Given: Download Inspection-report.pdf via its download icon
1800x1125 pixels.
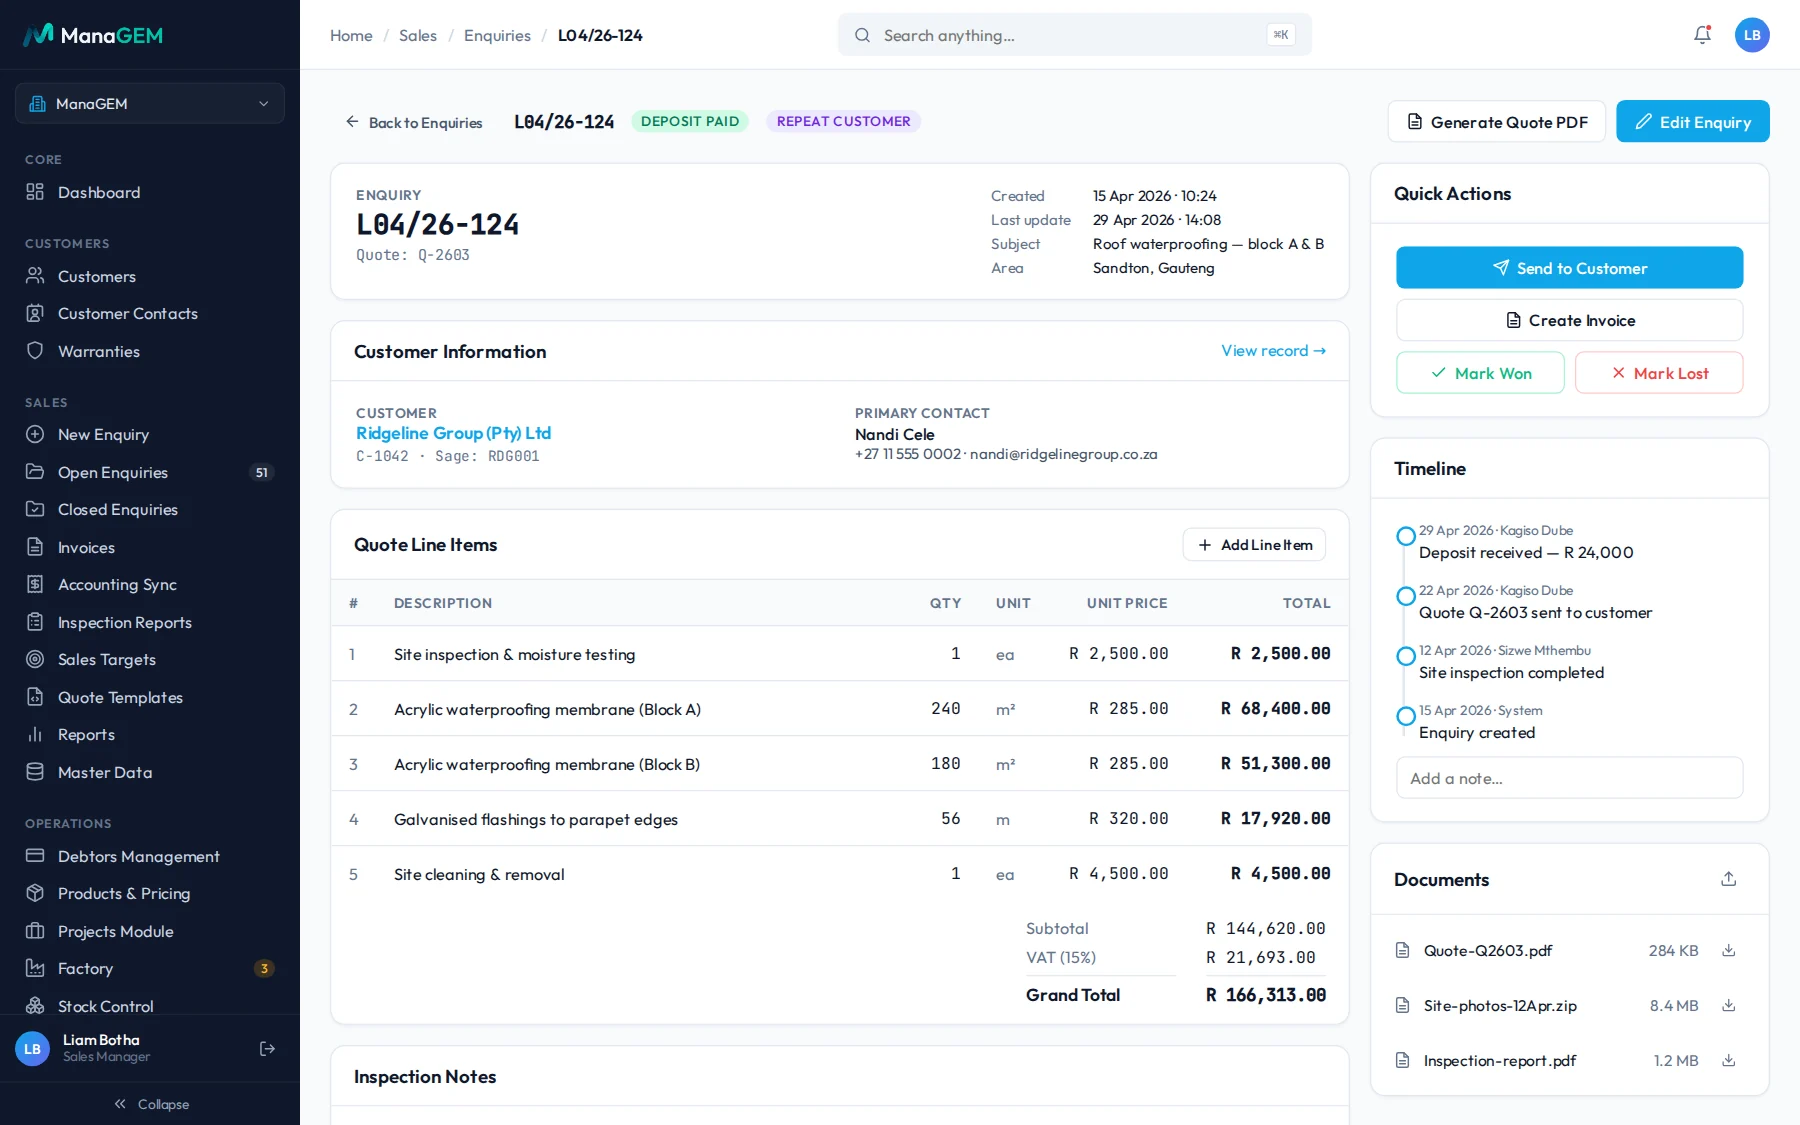Looking at the screenshot, I should click(1729, 1060).
